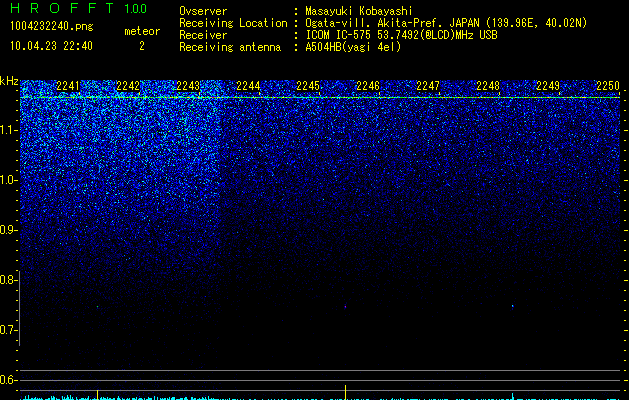Click the 2249 time marker
This screenshot has width=629, height=400.
pos(548,86)
